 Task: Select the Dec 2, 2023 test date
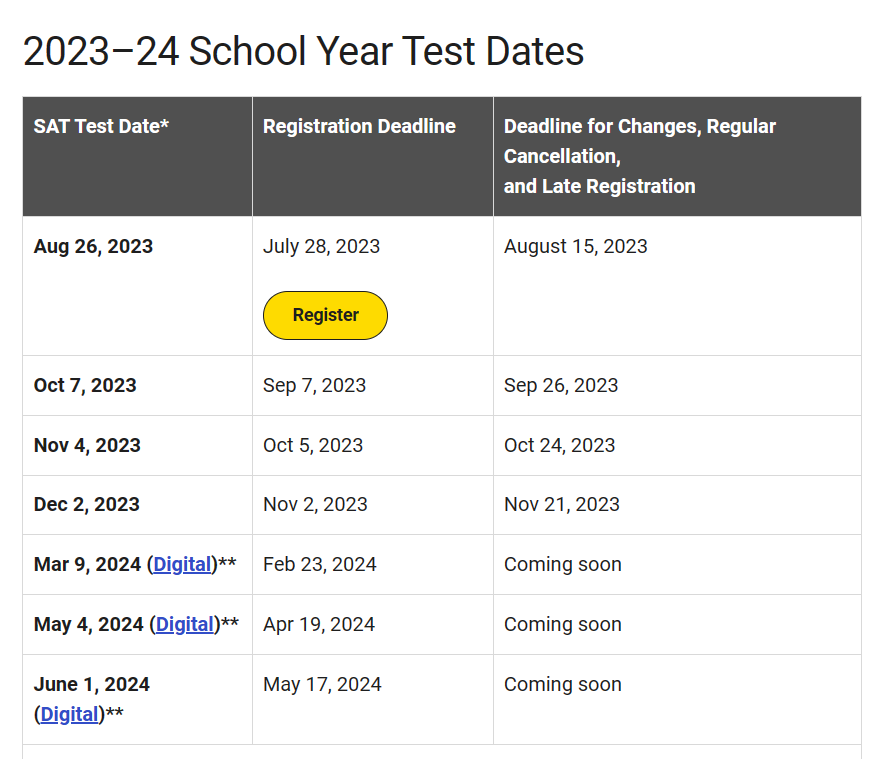[86, 504]
